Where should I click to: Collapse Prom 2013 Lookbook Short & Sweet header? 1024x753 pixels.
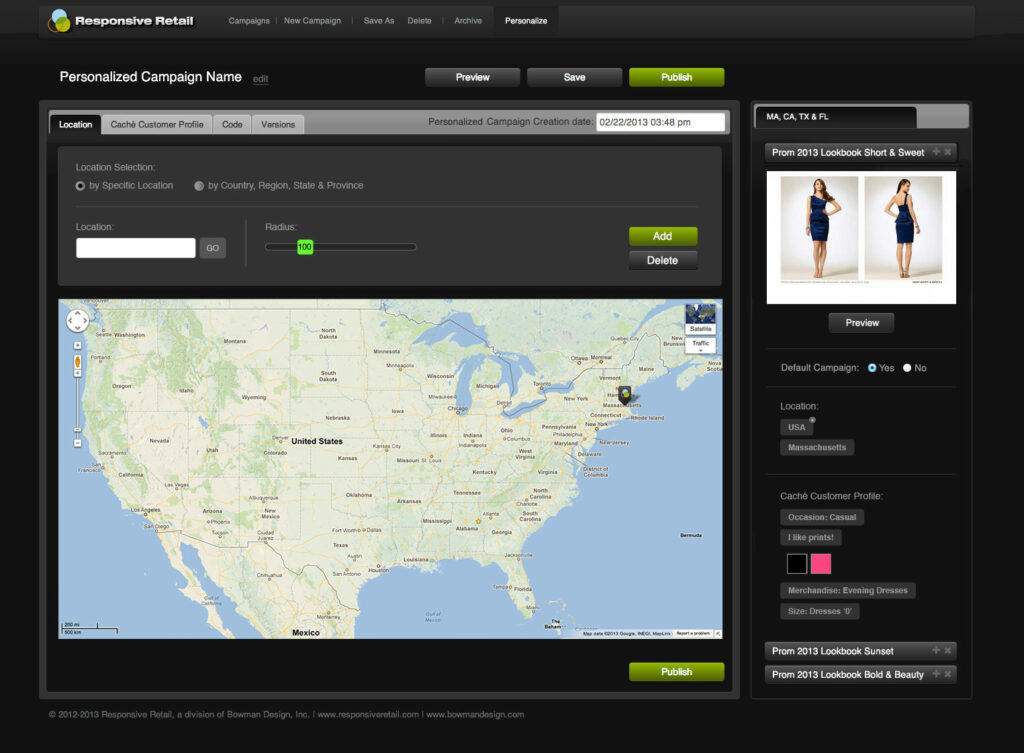(860, 152)
